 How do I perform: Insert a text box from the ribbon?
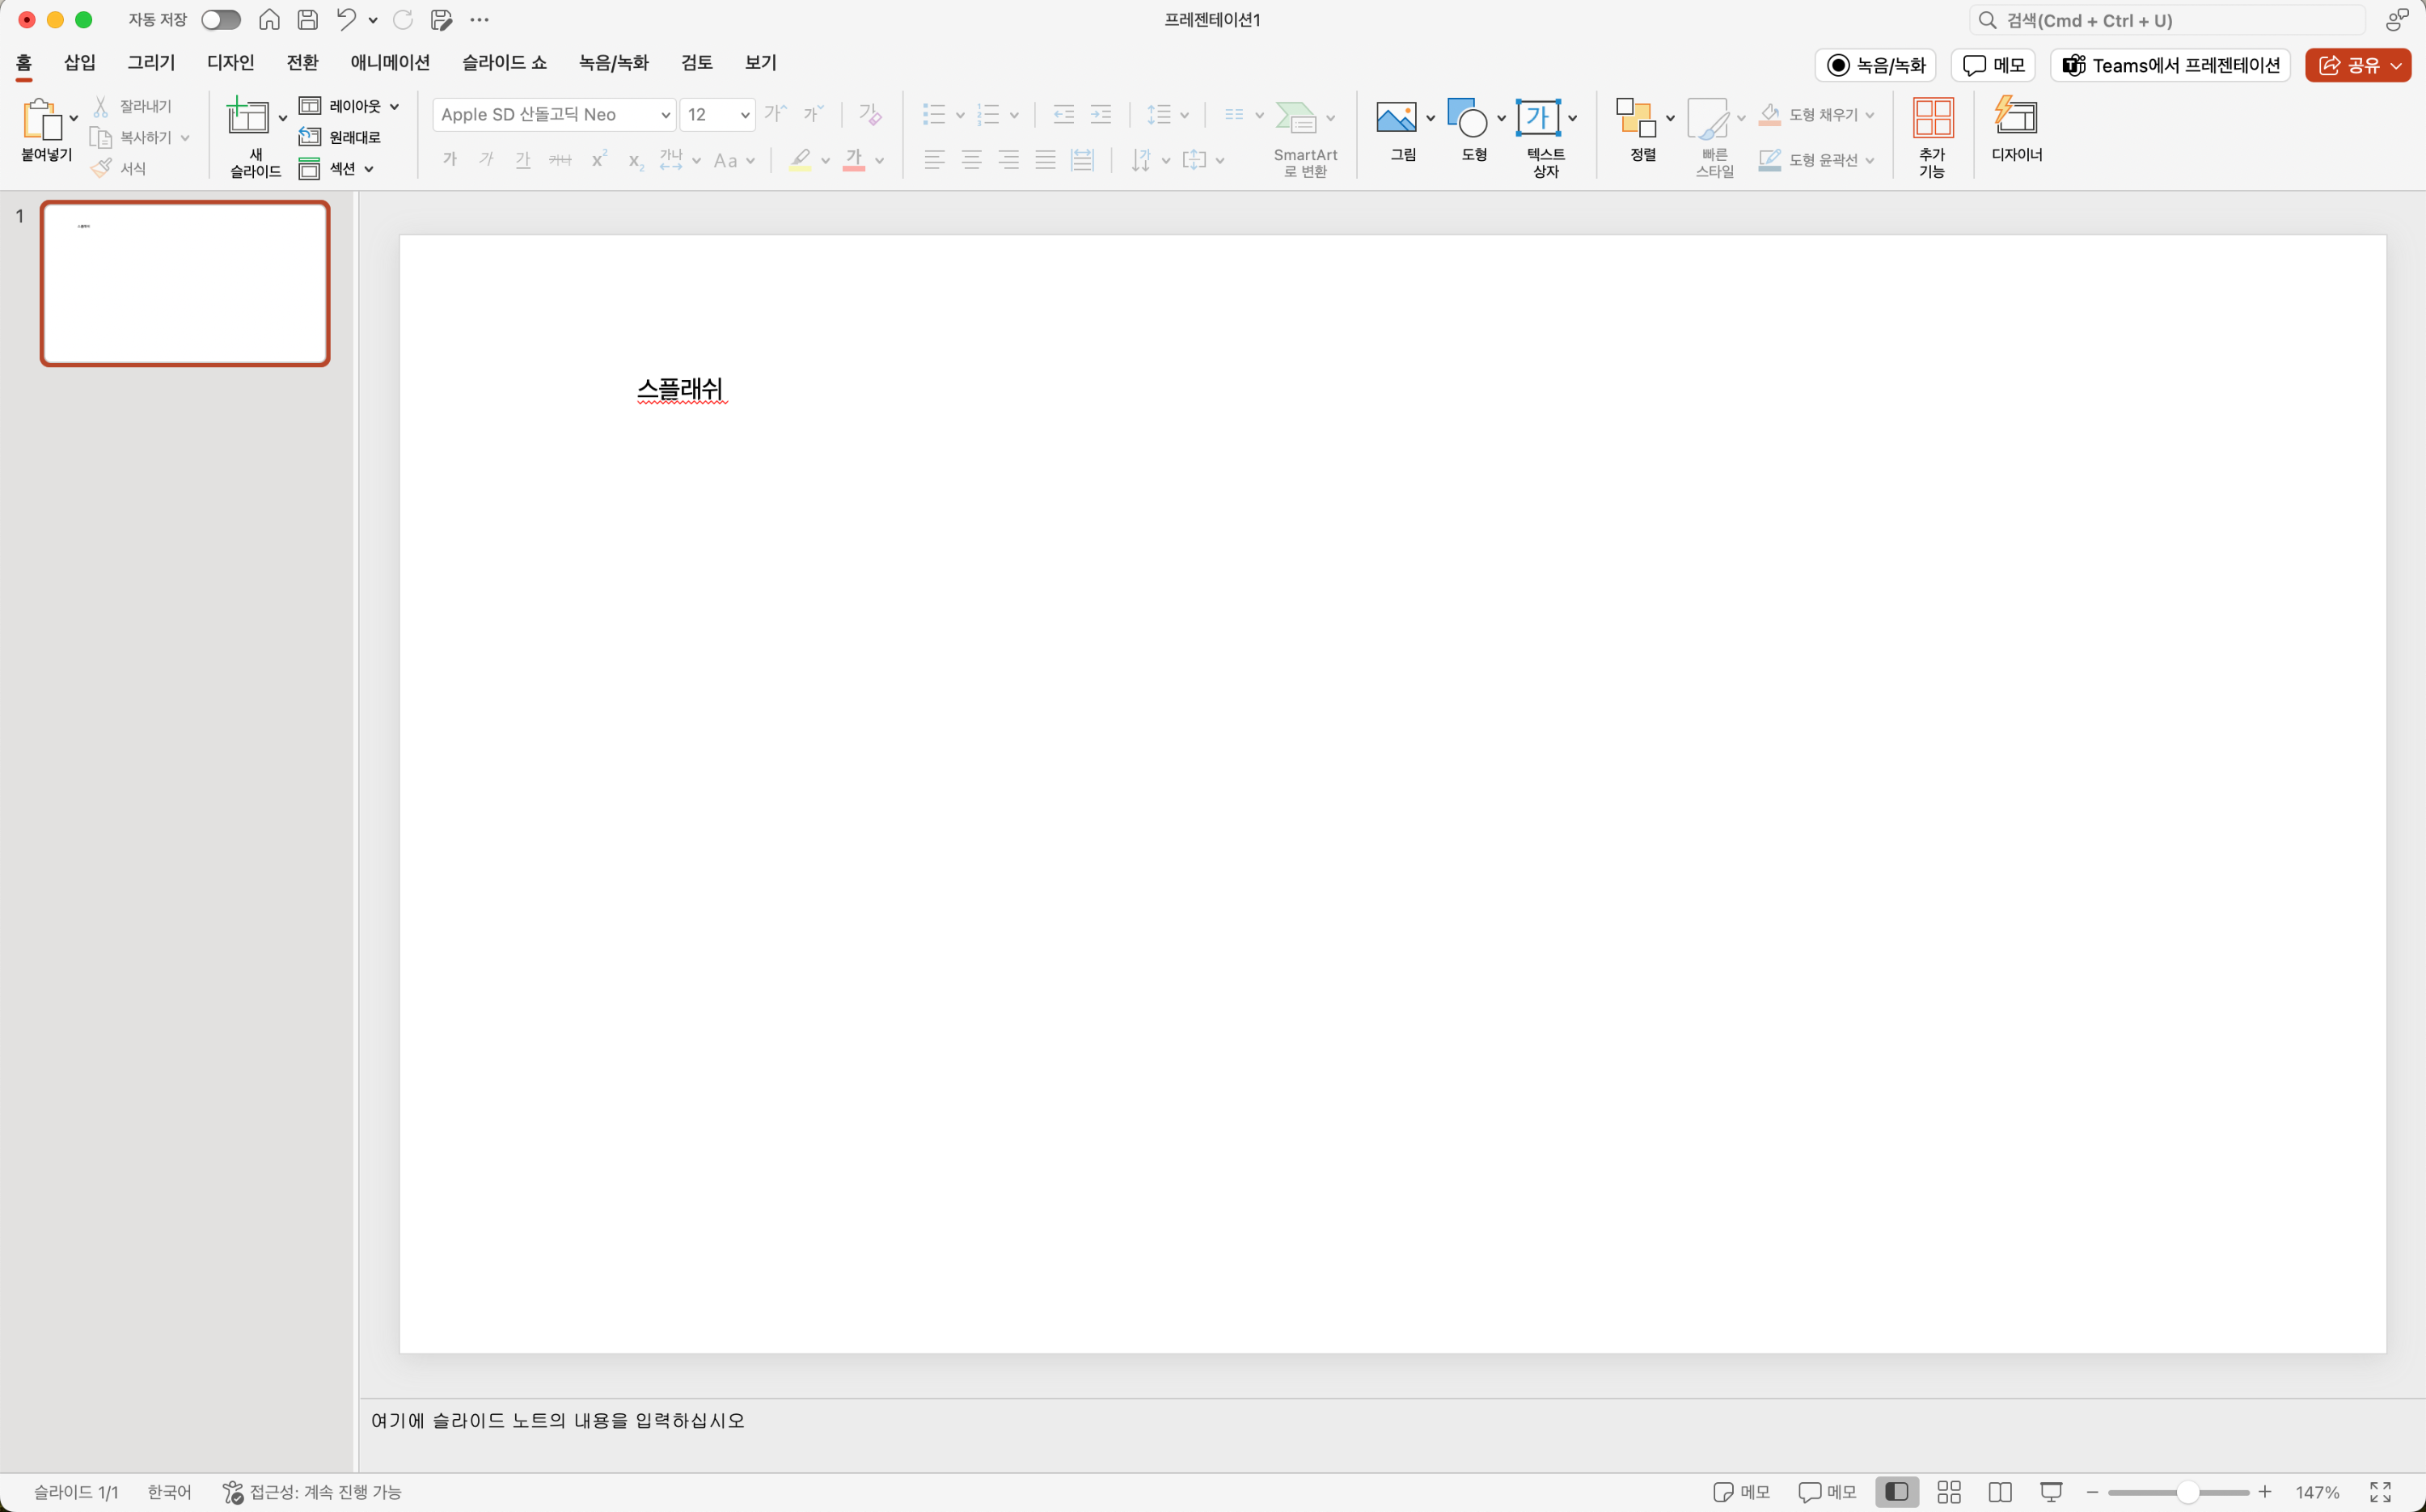click(1537, 119)
